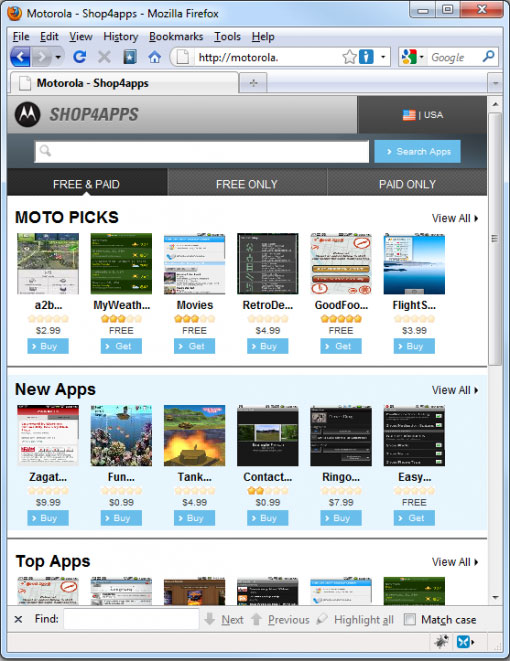The image size is (510, 661).
Task: Open the history dropdown next to Forward
Action: pos(58,57)
